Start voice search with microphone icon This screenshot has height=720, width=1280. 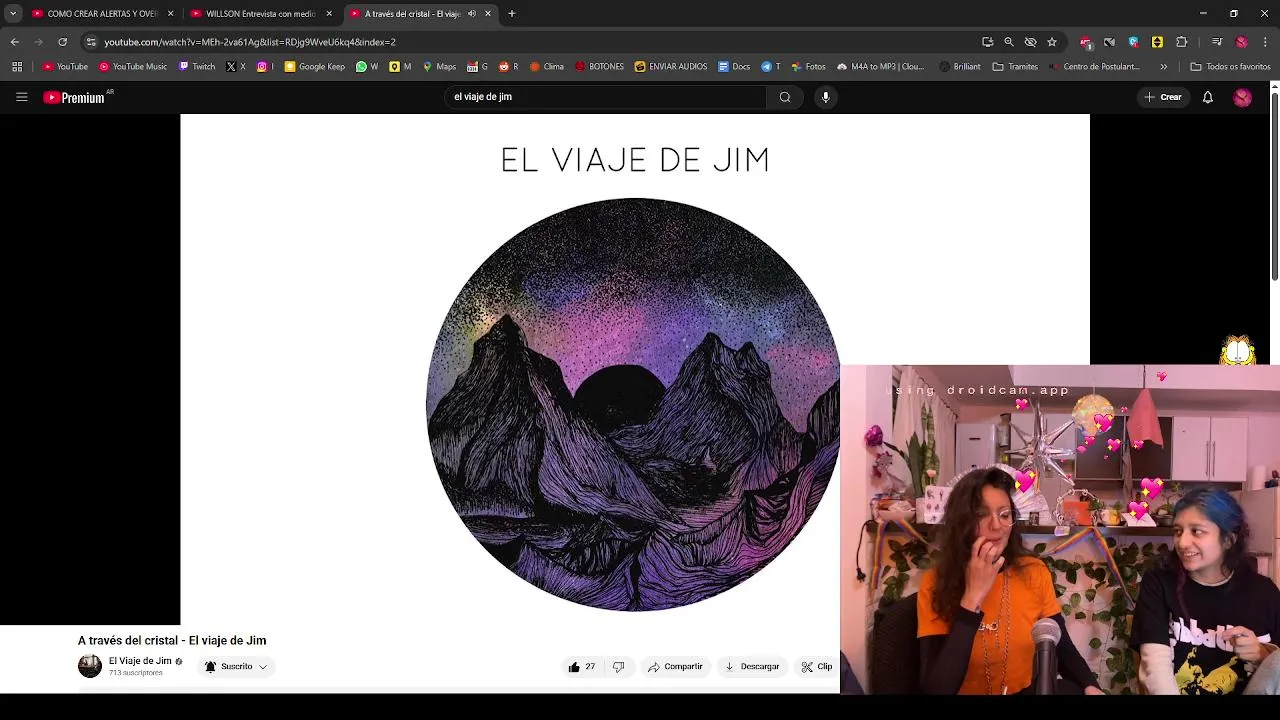(x=826, y=97)
